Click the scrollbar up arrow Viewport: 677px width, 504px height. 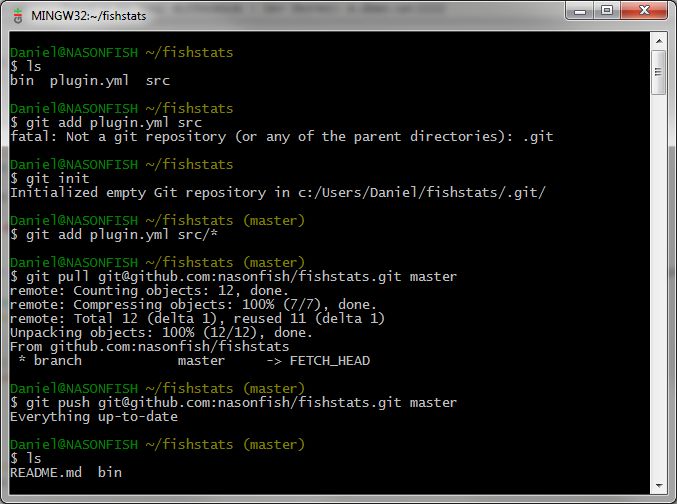(659, 41)
